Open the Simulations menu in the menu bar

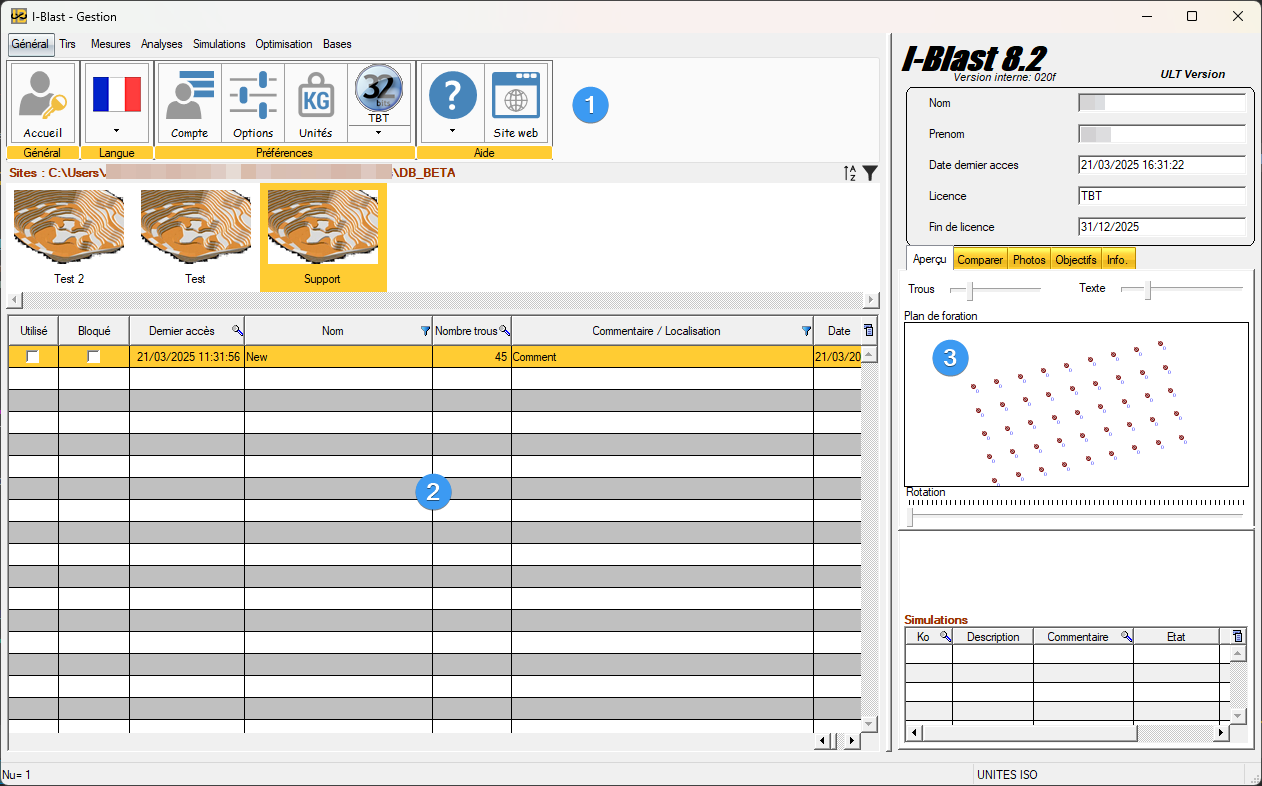tap(219, 44)
